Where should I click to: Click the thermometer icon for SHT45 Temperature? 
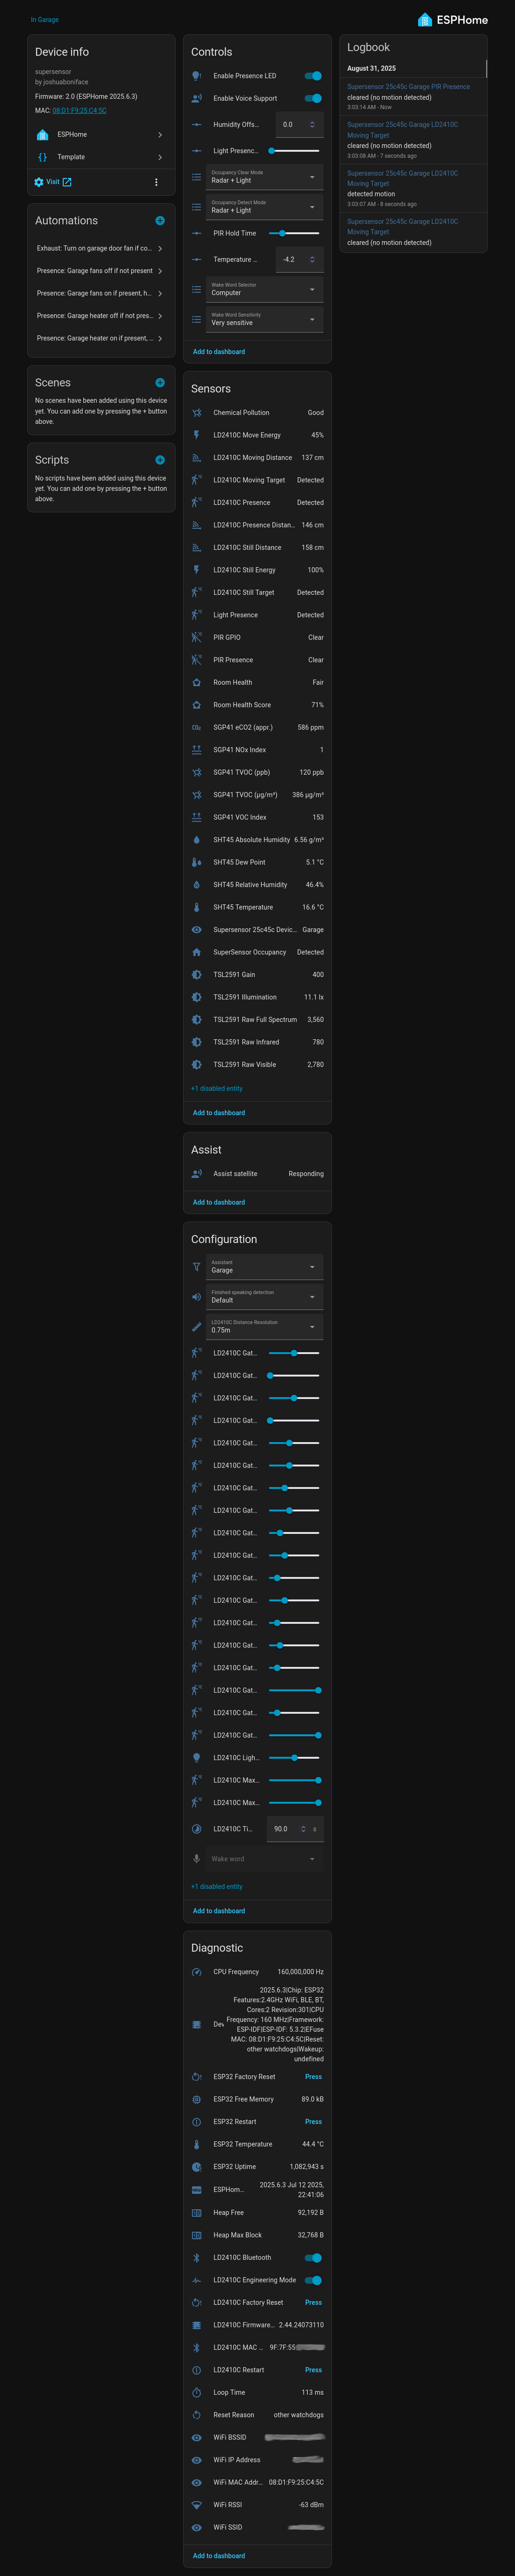[196, 907]
